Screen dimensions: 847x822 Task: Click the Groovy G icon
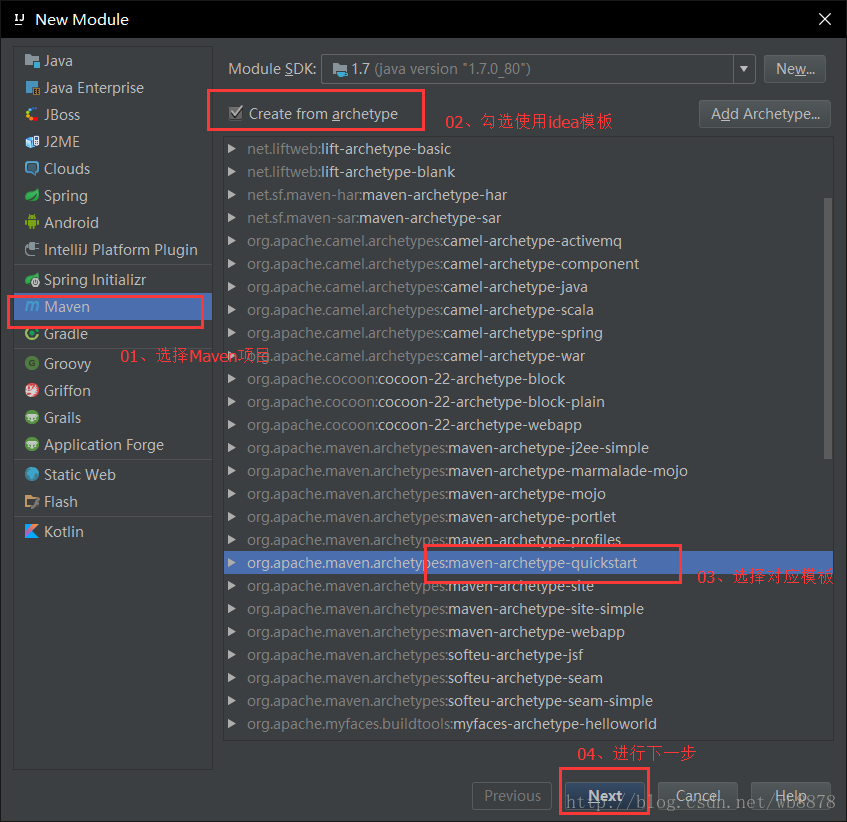(x=32, y=363)
